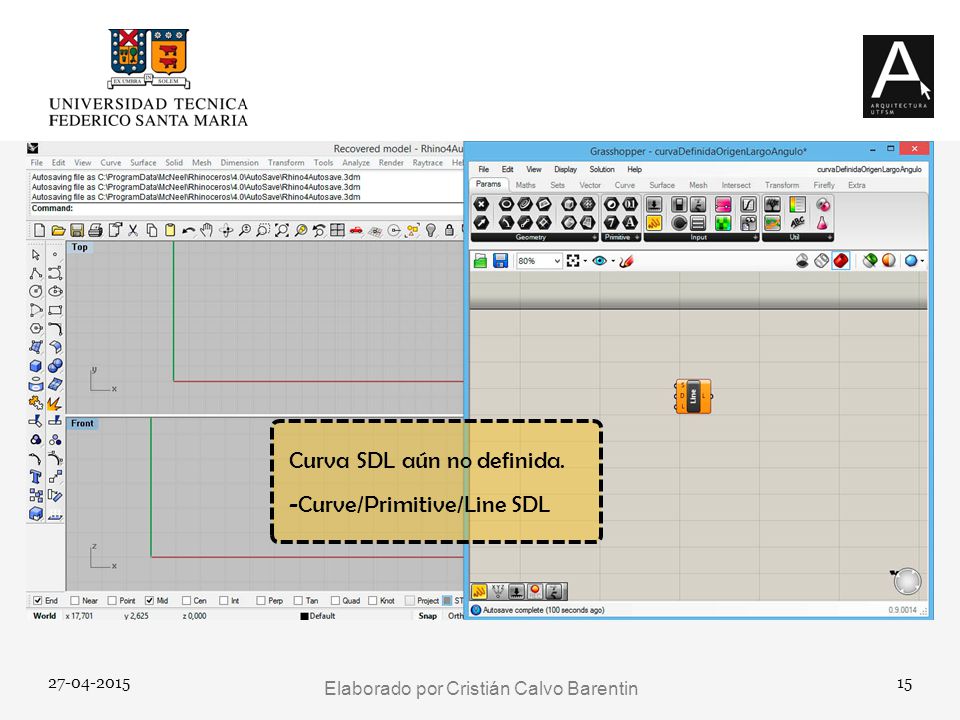960x720 pixels.
Task: Enable the Cen osnap checkbox
Action: 187,601
